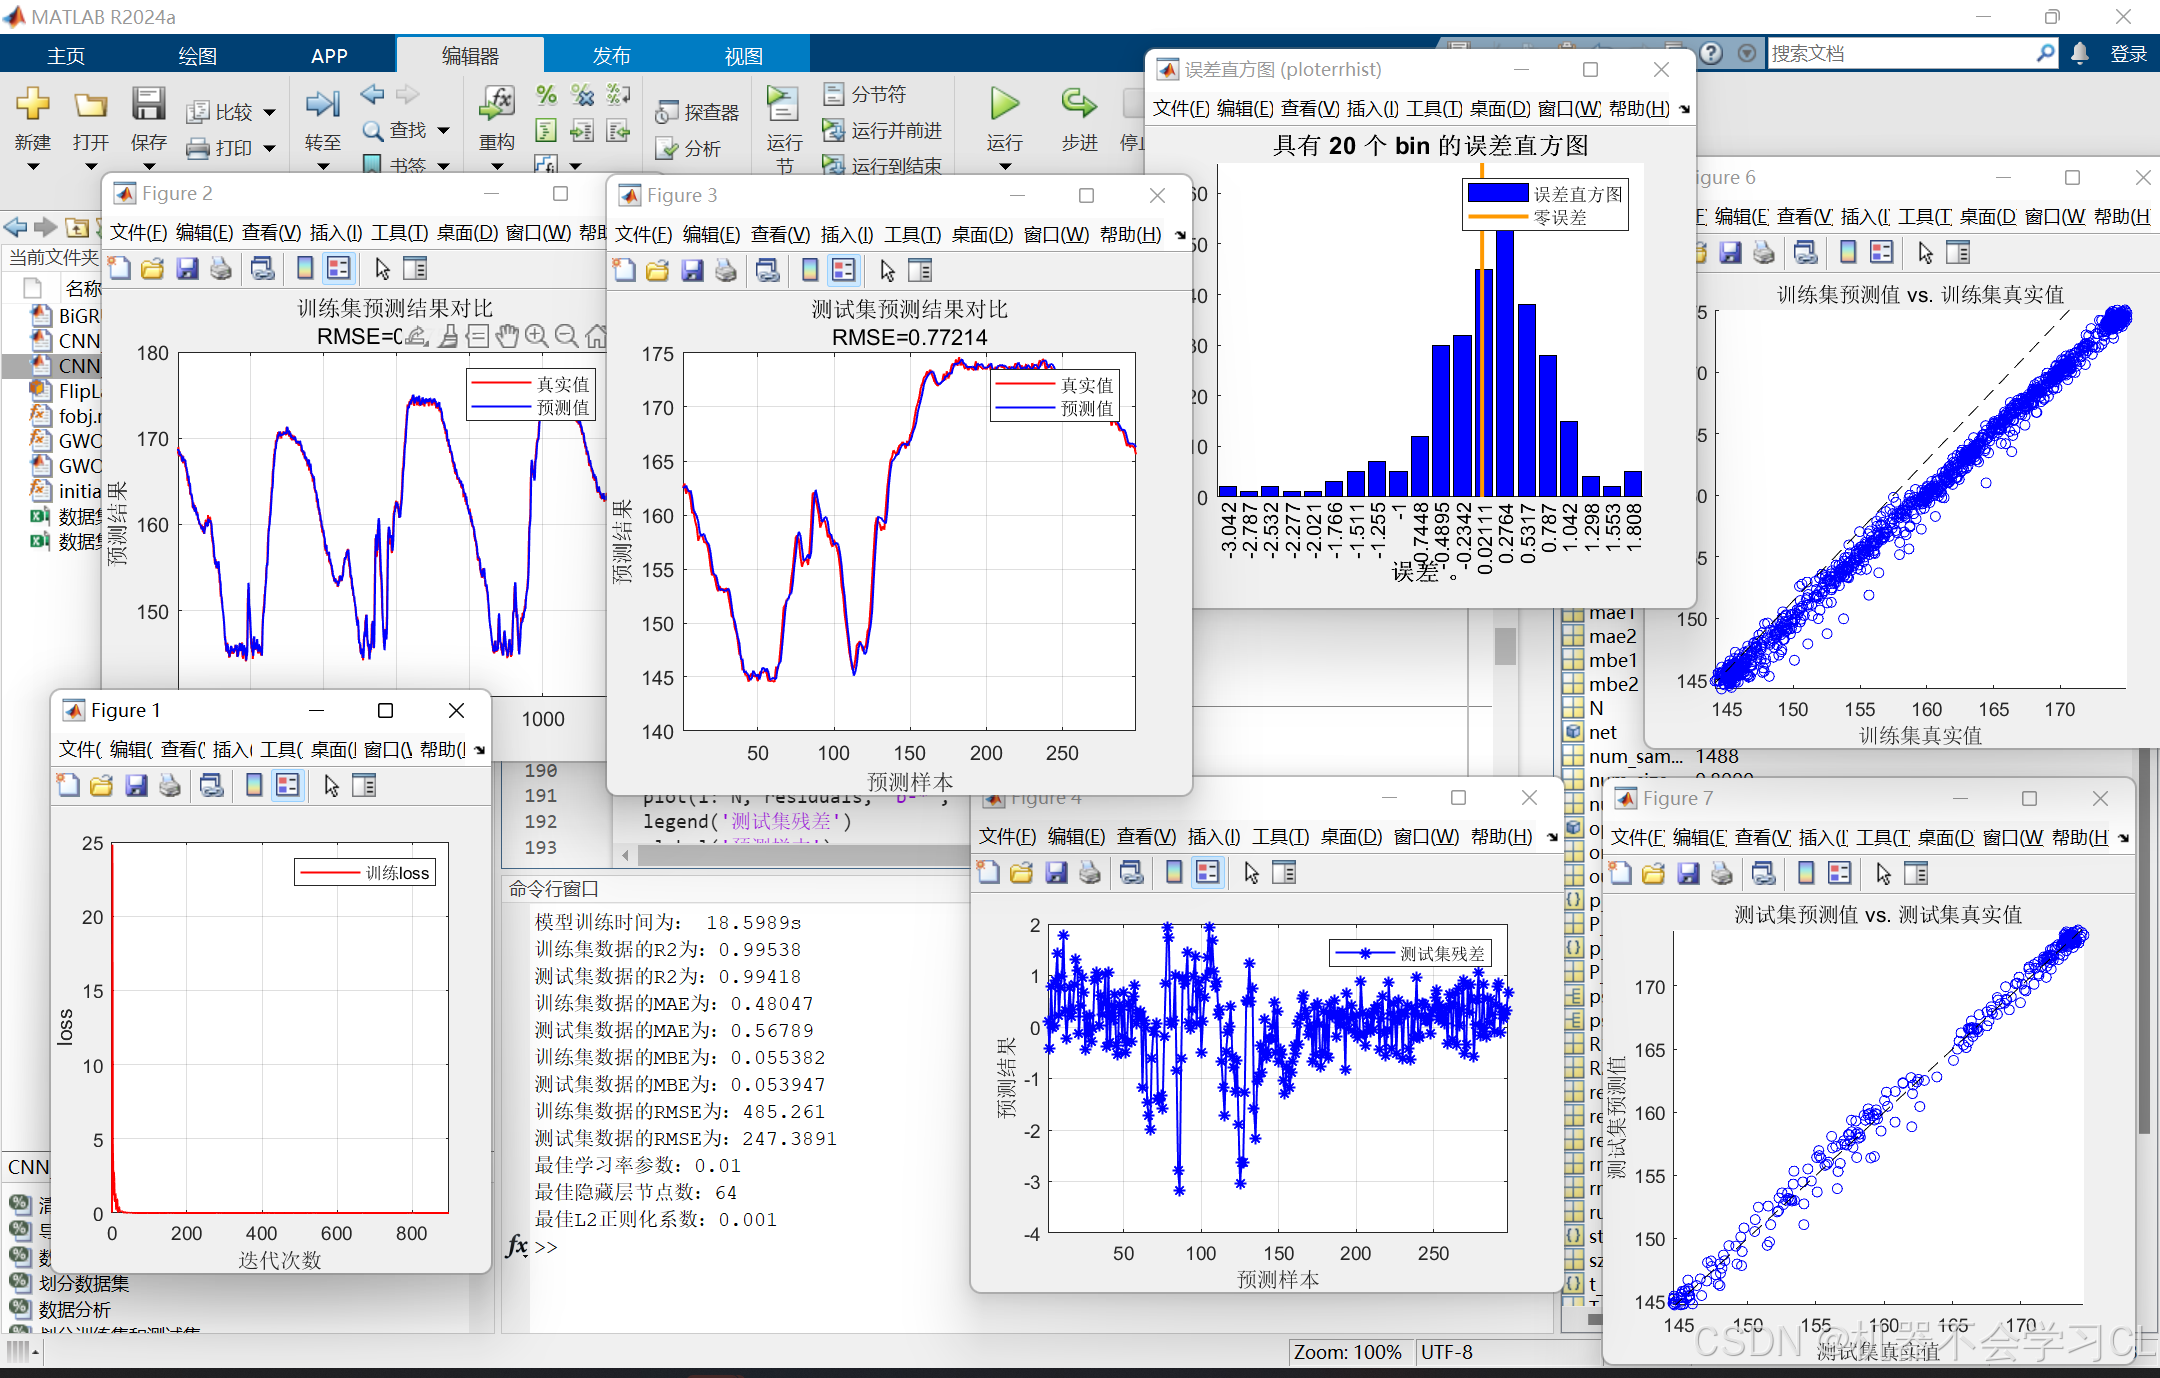
Task: Click the 分析 (Analyze) button
Action: [688, 149]
